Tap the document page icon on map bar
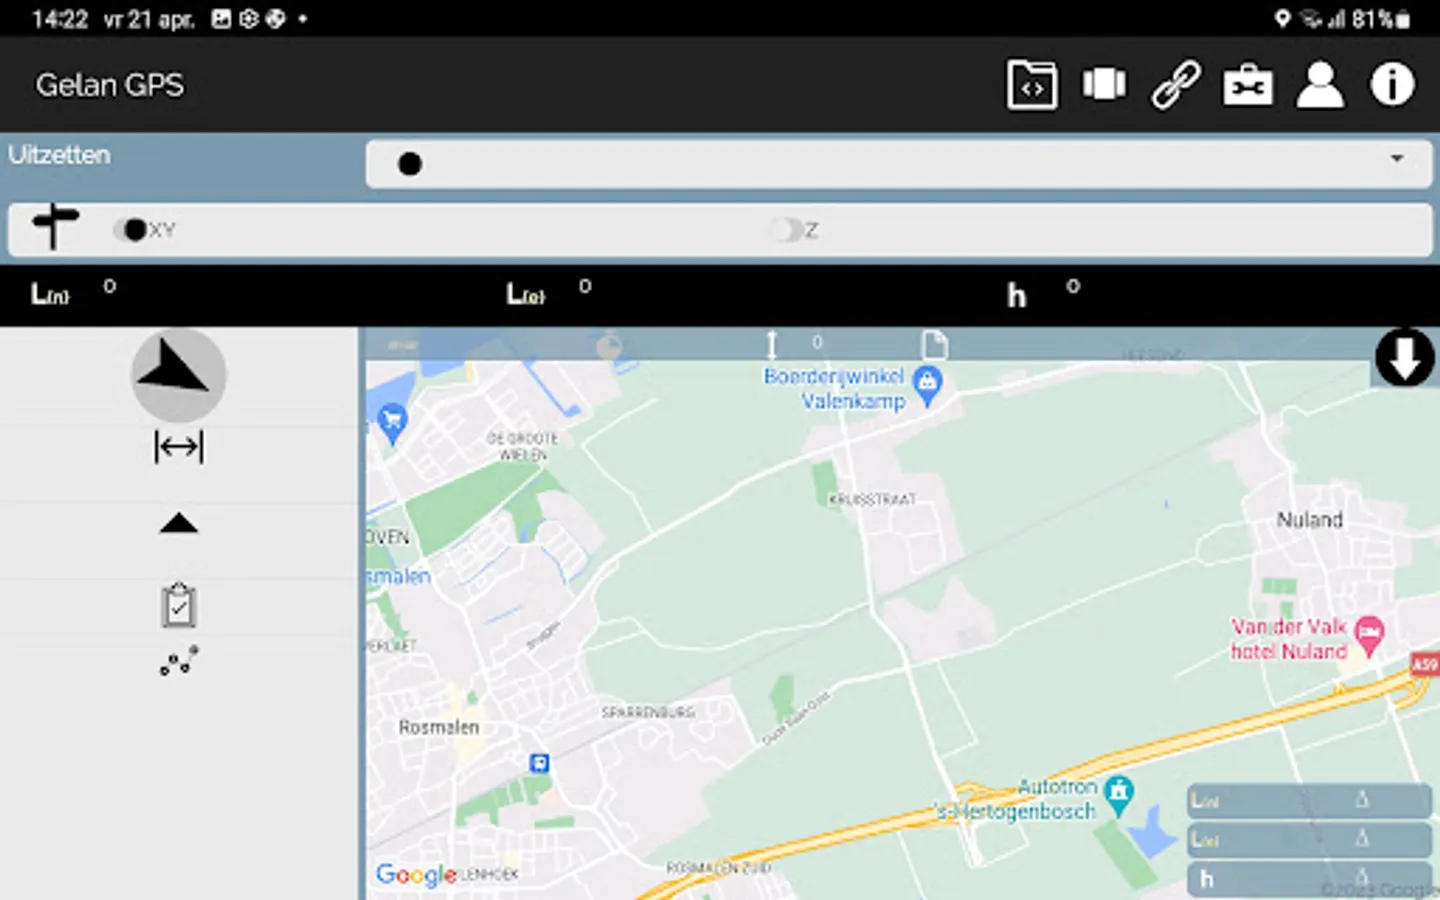This screenshot has width=1440, height=900. (x=934, y=345)
